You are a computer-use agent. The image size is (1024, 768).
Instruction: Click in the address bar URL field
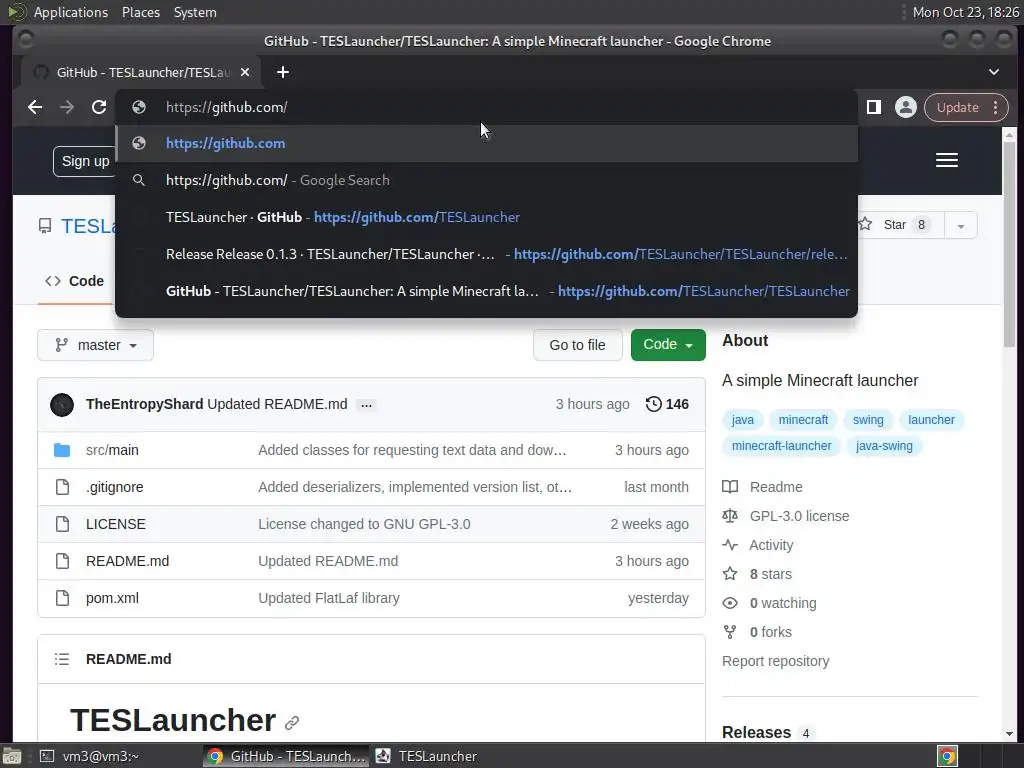click(x=487, y=107)
